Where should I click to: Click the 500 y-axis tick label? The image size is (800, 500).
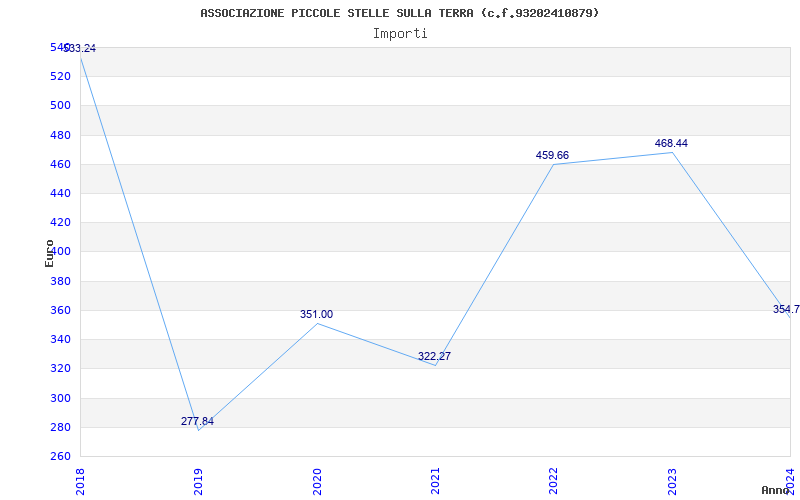coord(60,106)
